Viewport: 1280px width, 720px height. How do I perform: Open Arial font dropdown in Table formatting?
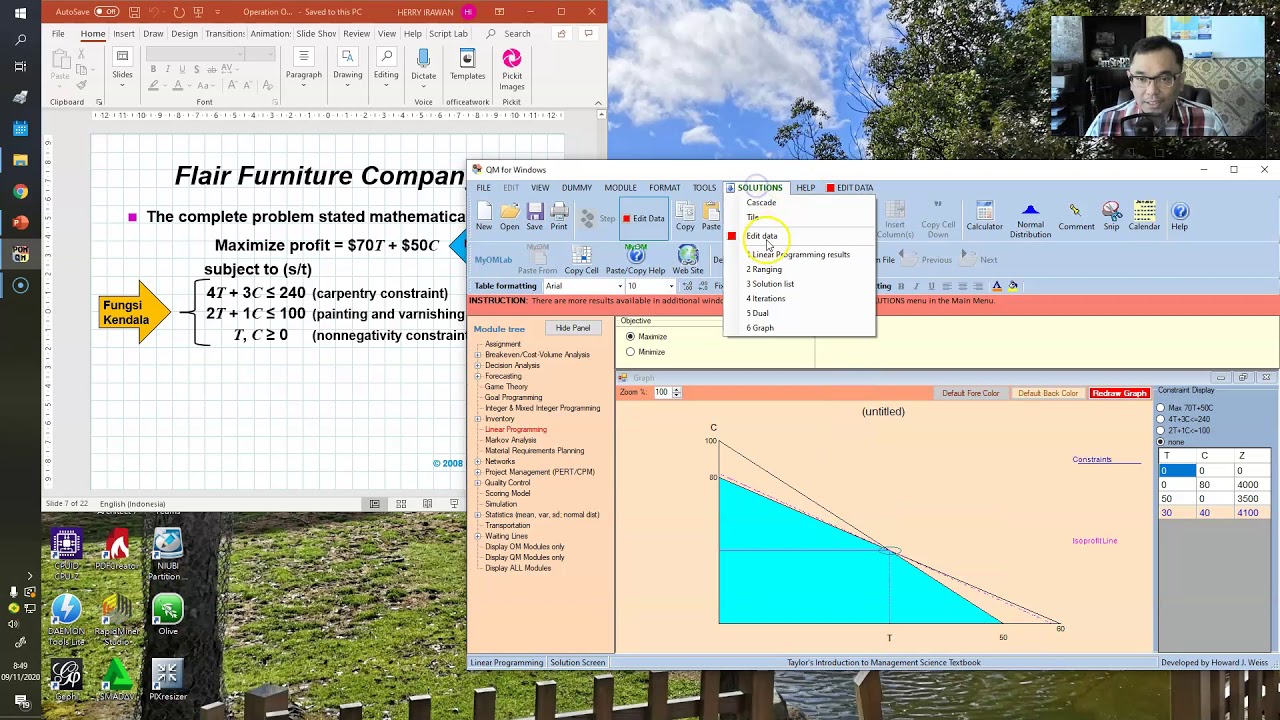tap(620, 286)
